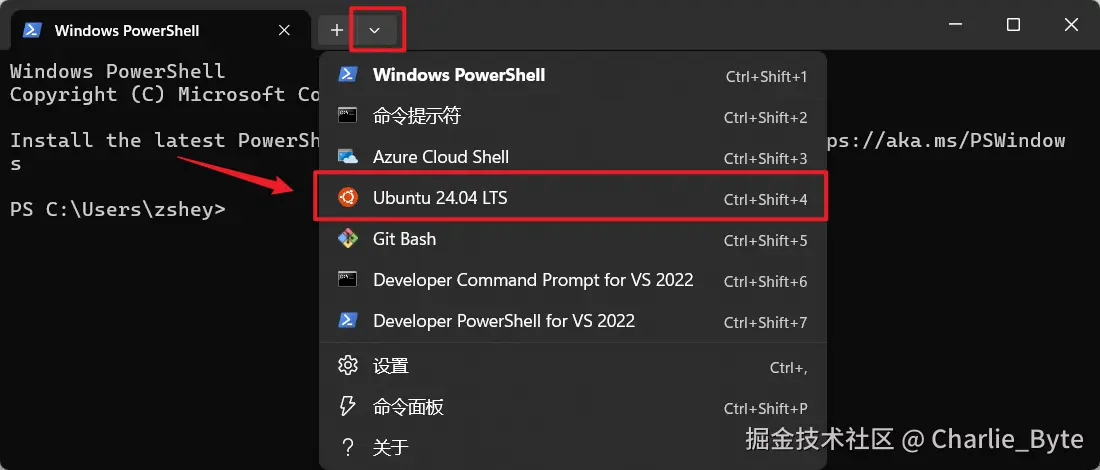1100x470 pixels.
Task: Open a new tab with plus button
Action: pyautogui.click(x=337, y=30)
